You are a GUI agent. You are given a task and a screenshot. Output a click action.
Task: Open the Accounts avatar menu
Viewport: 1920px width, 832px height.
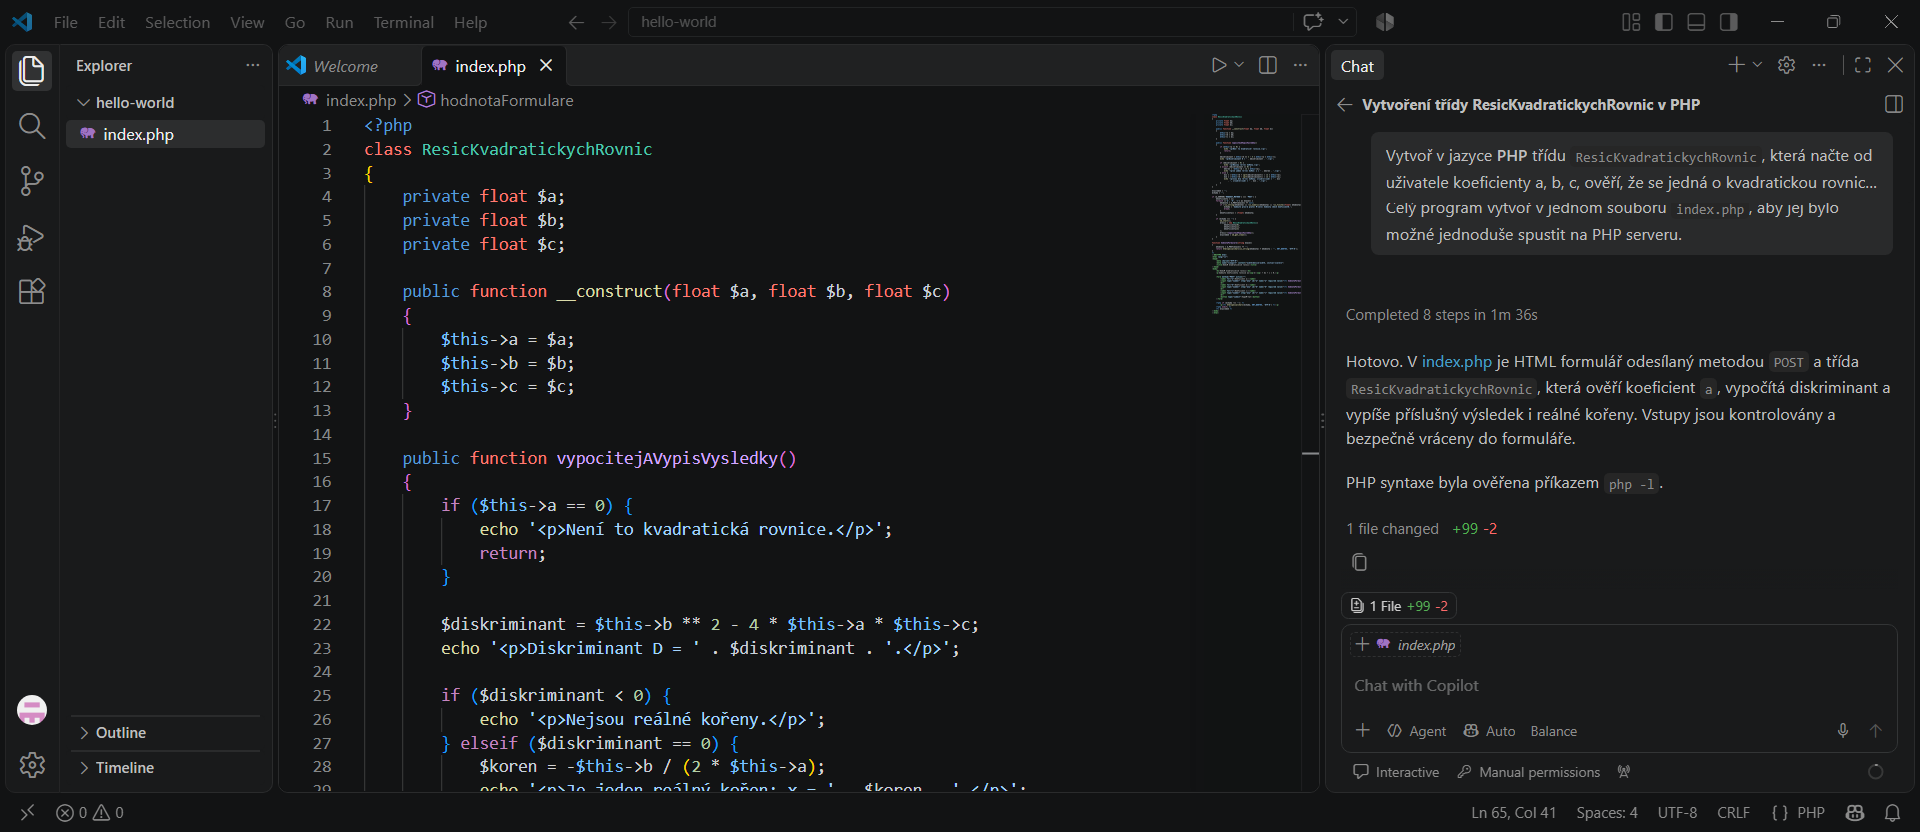(x=32, y=710)
